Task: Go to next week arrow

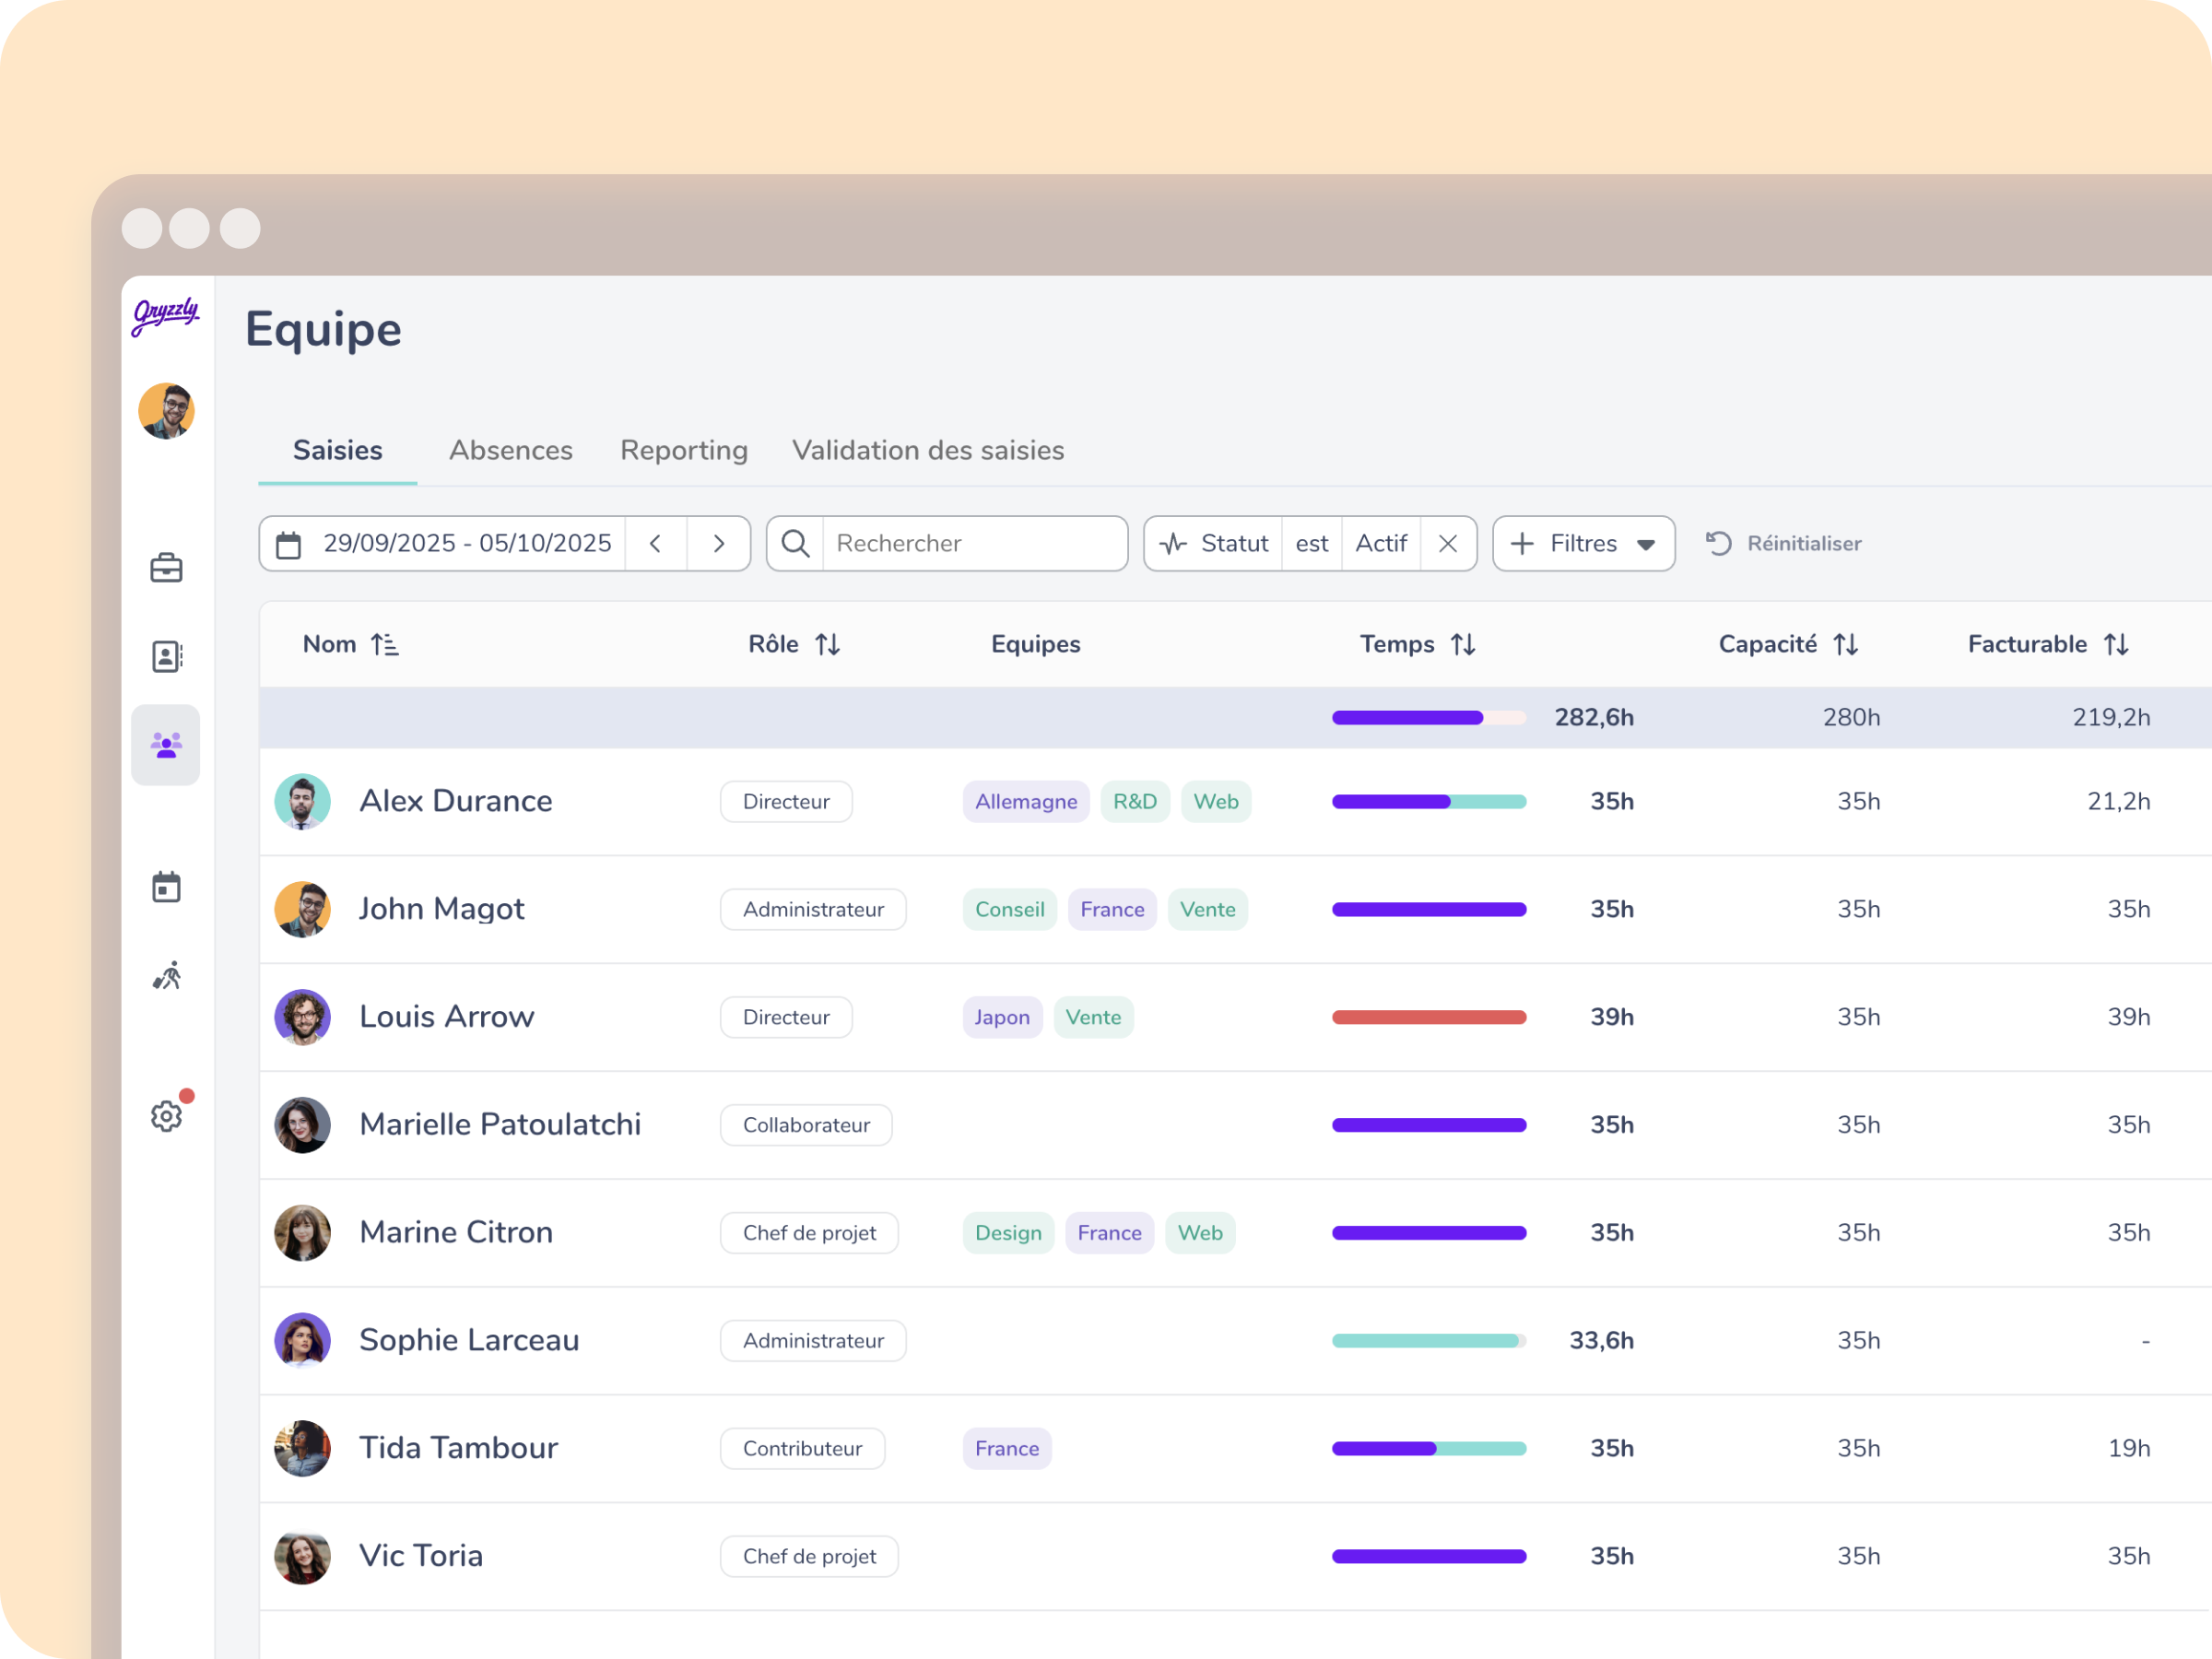Action: pyautogui.click(x=718, y=544)
